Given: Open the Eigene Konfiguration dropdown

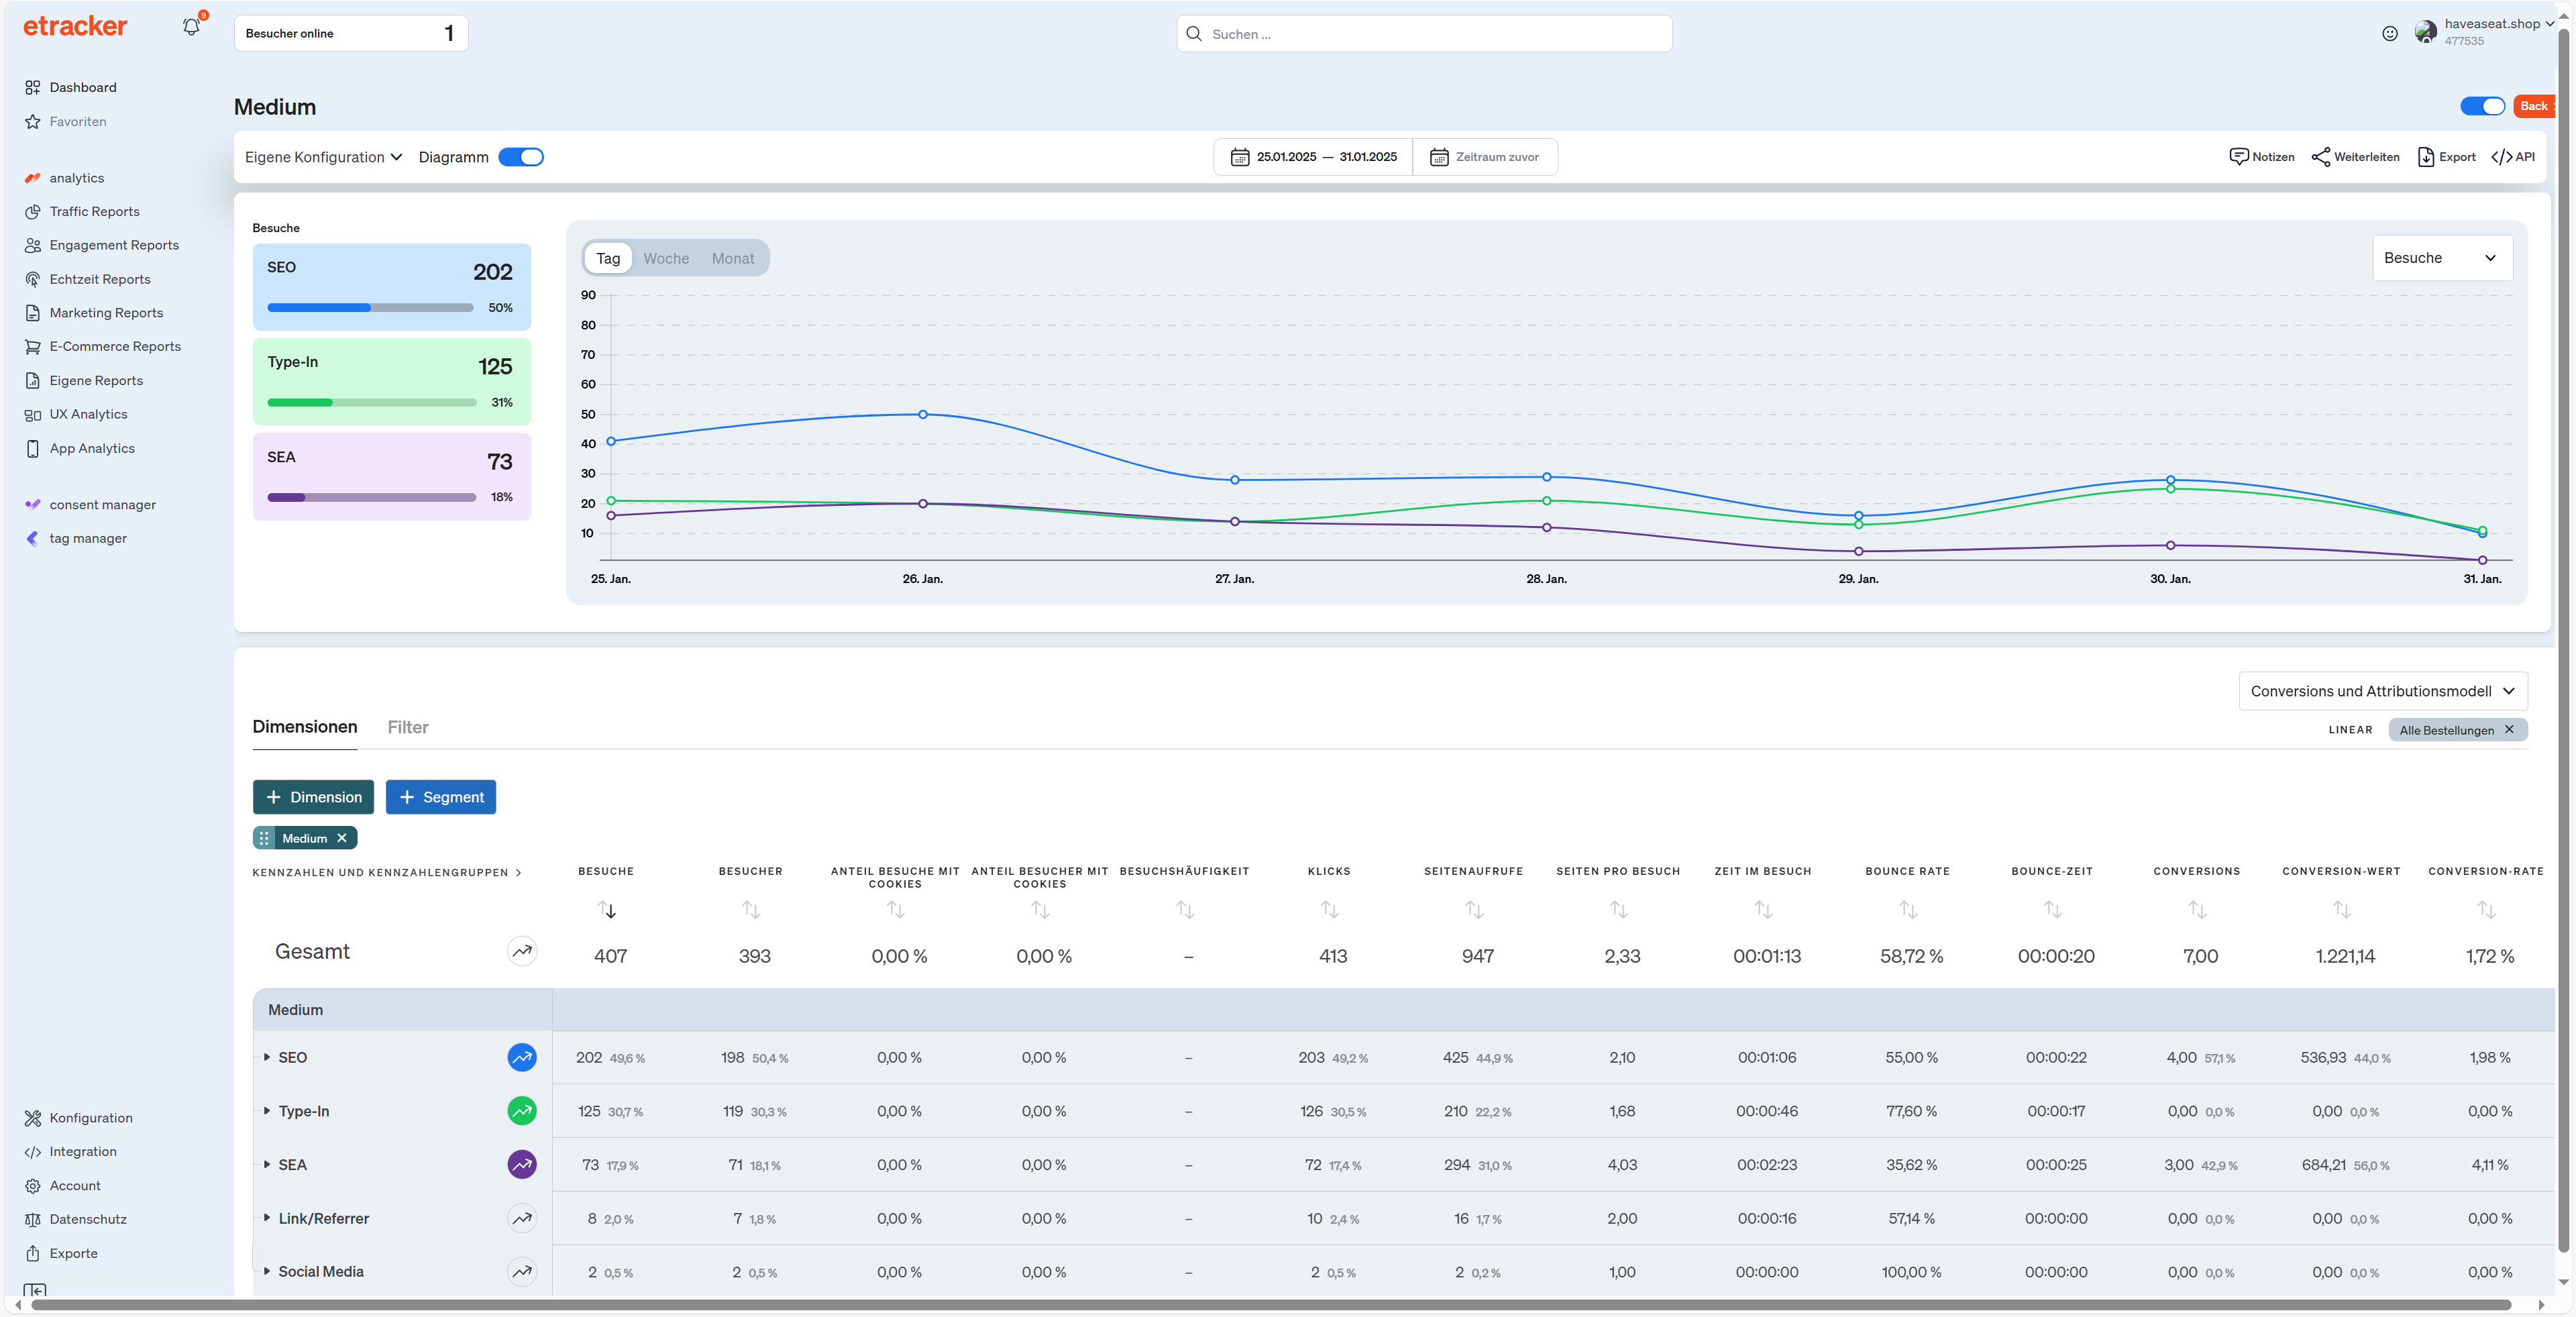Looking at the screenshot, I should point(323,157).
